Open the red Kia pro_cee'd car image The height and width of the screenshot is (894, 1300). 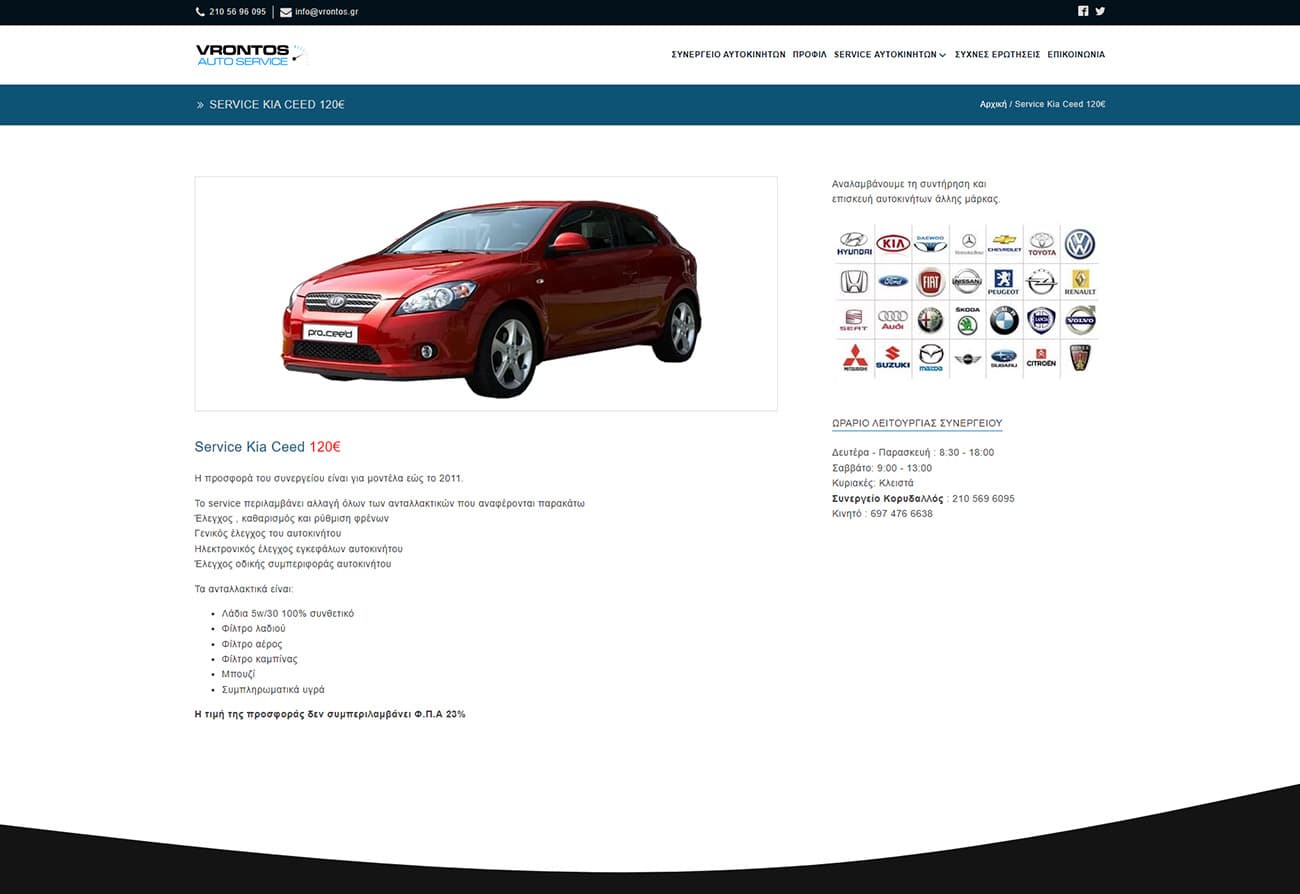[x=486, y=294]
